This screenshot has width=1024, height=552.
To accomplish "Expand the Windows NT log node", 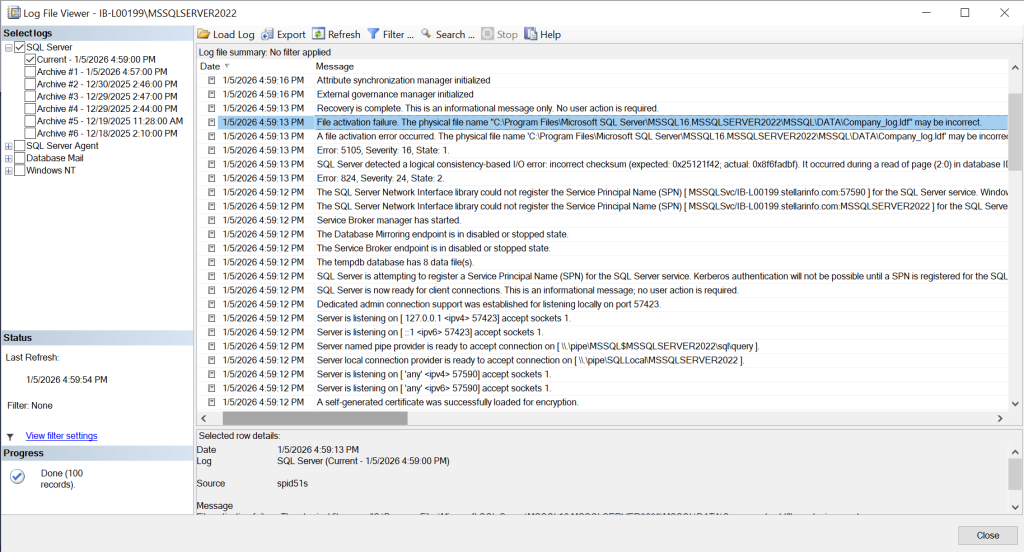I will [9, 171].
